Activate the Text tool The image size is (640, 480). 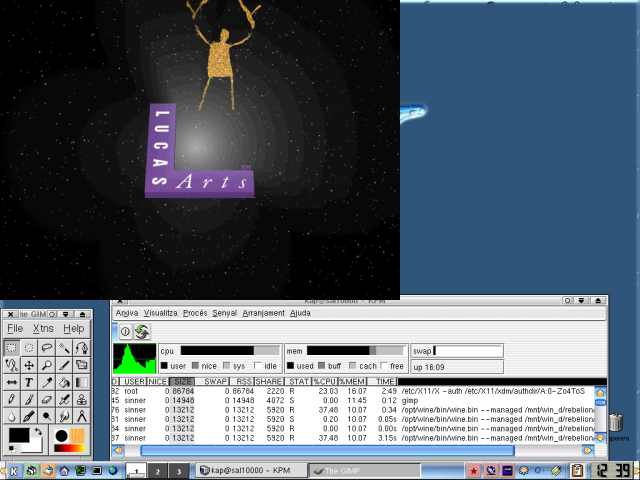pyautogui.click(x=29, y=382)
